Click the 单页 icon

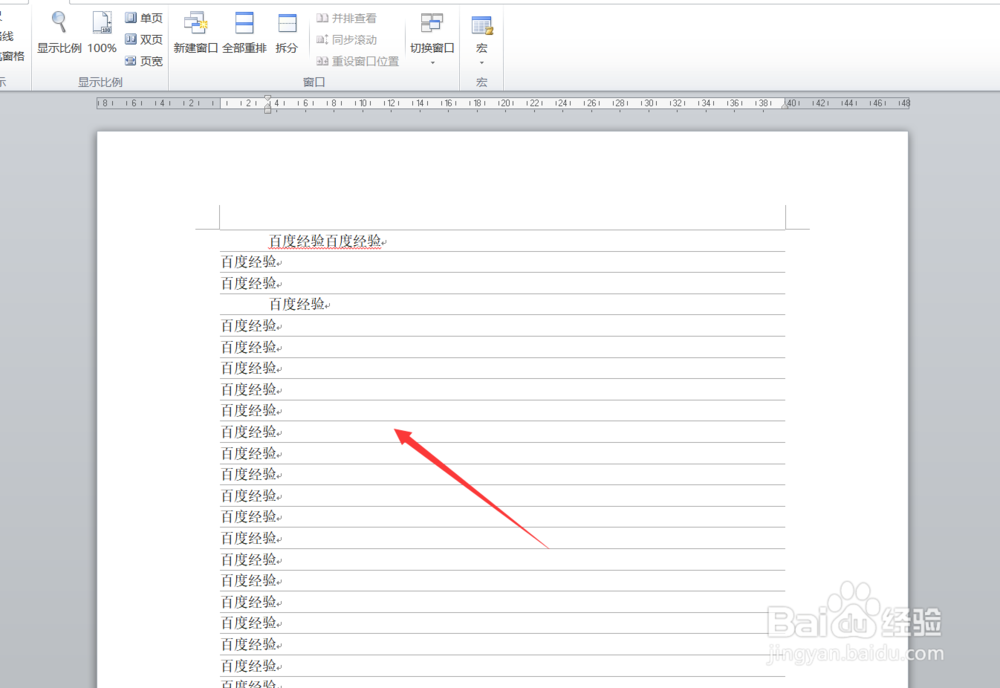(131, 18)
